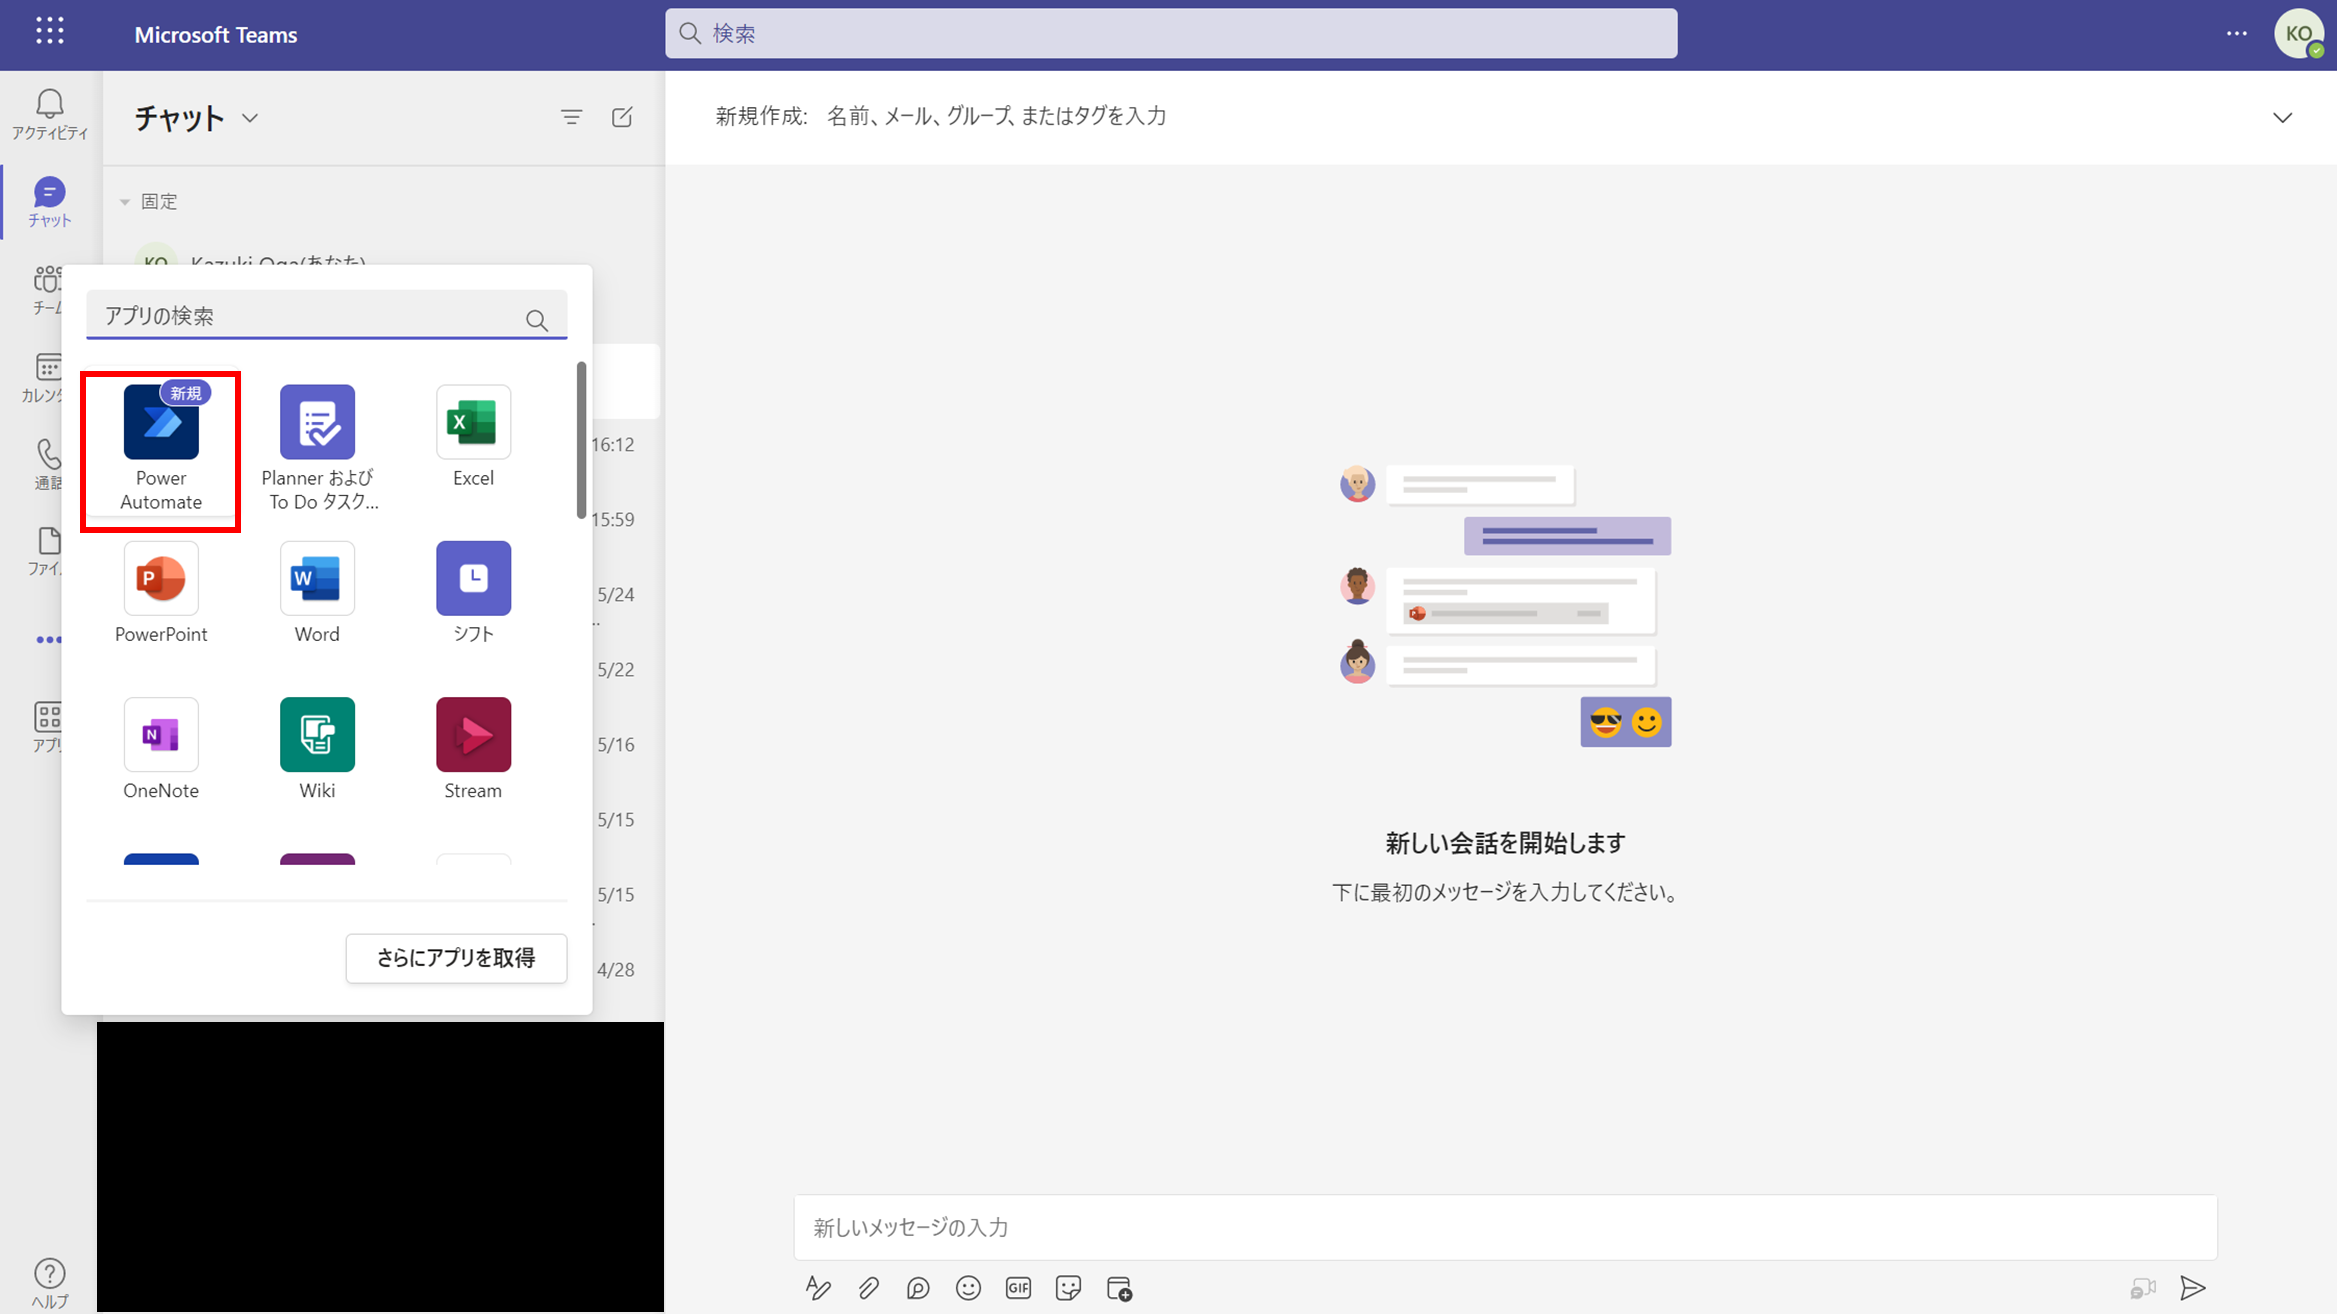The image size is (2337, 1314).
Task: Start a new chat with compose icon
Action: [622, 118]
